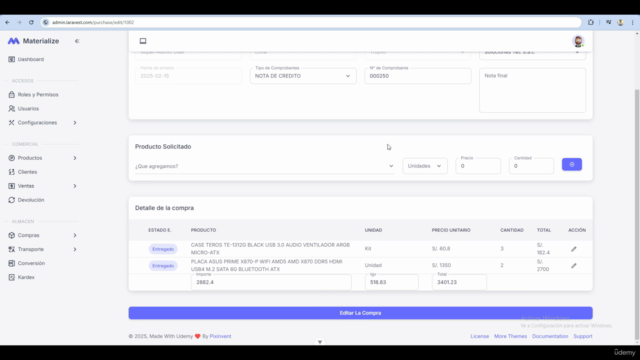Edit the CASE TEROS row with pencil icon

tap(573, 249)
